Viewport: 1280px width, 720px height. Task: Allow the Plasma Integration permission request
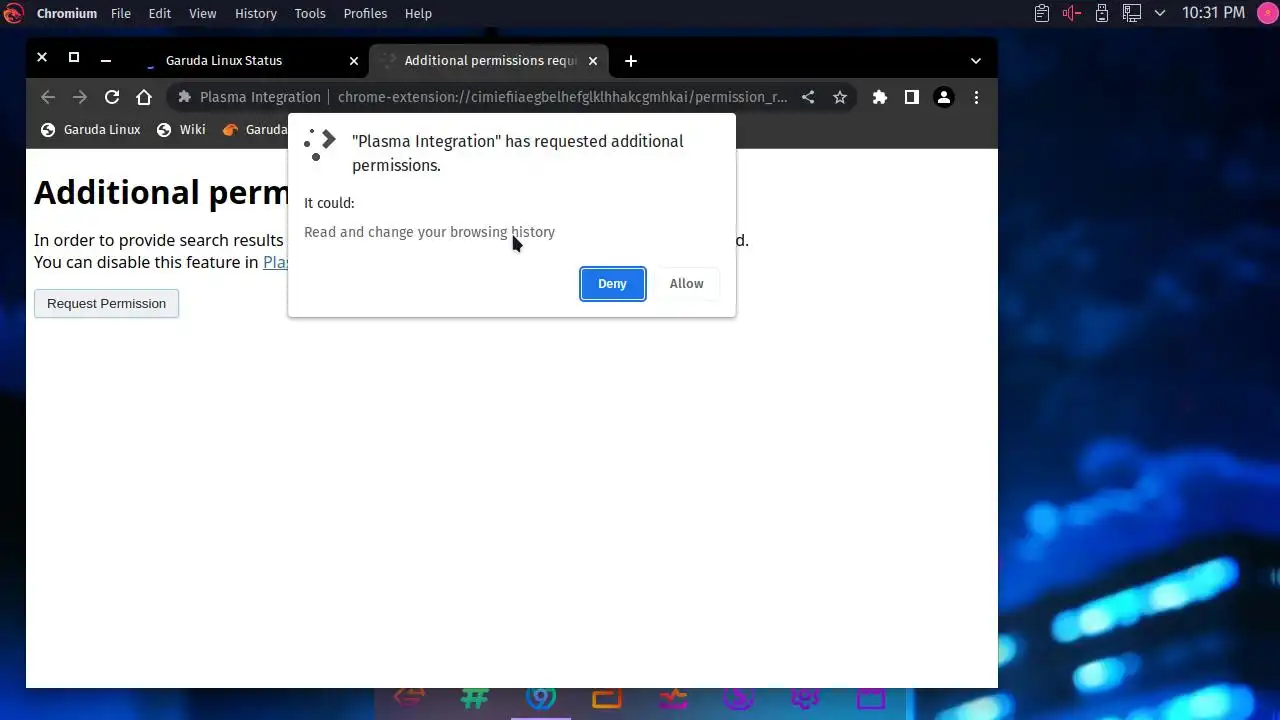tap(686, 284)
